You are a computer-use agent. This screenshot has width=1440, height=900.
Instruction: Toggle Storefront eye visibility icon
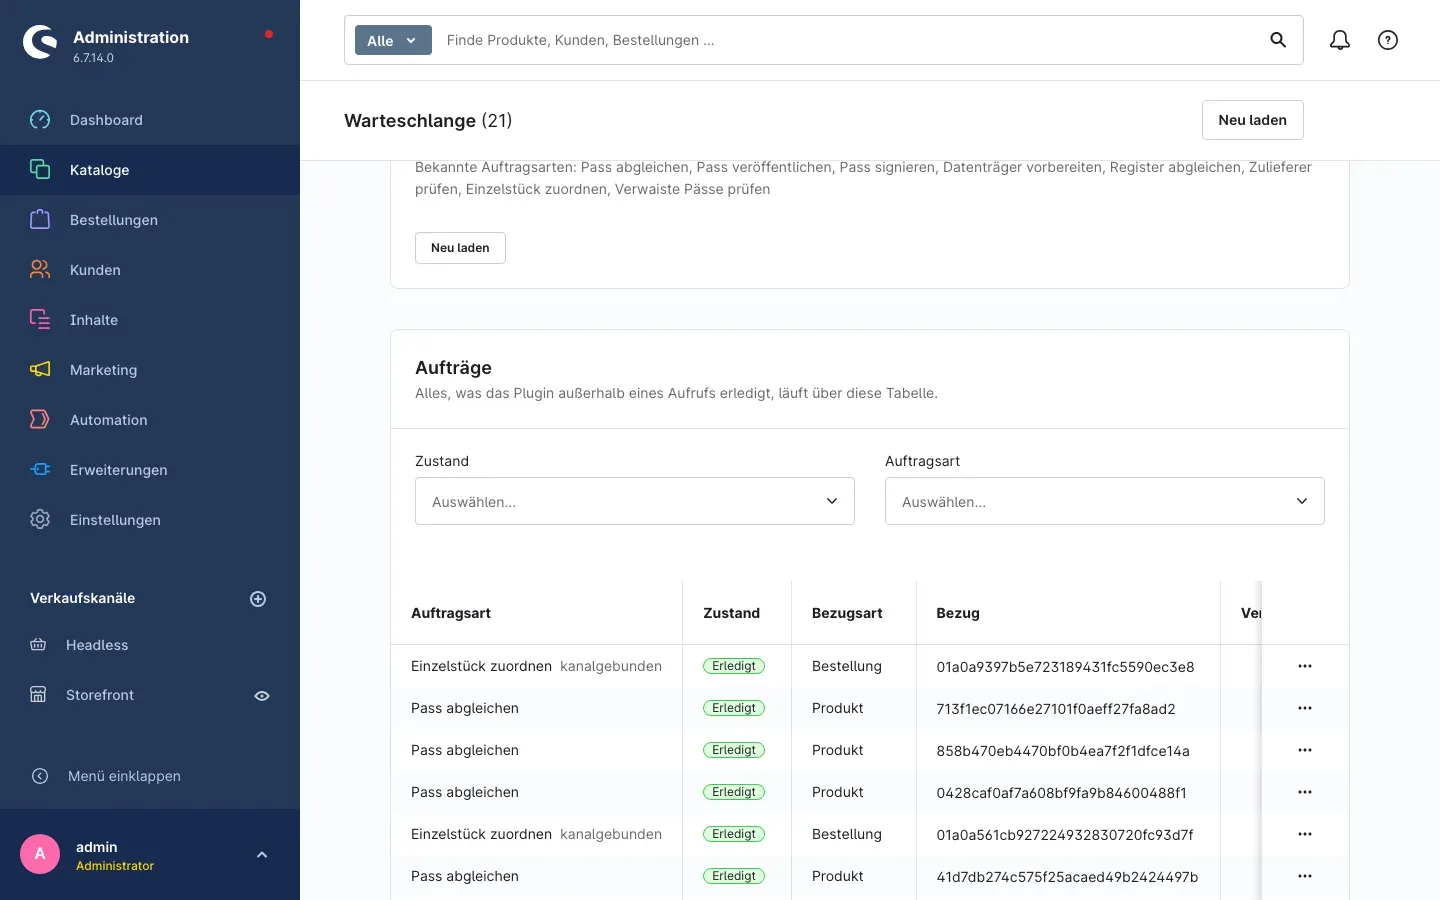pos(262,696)
